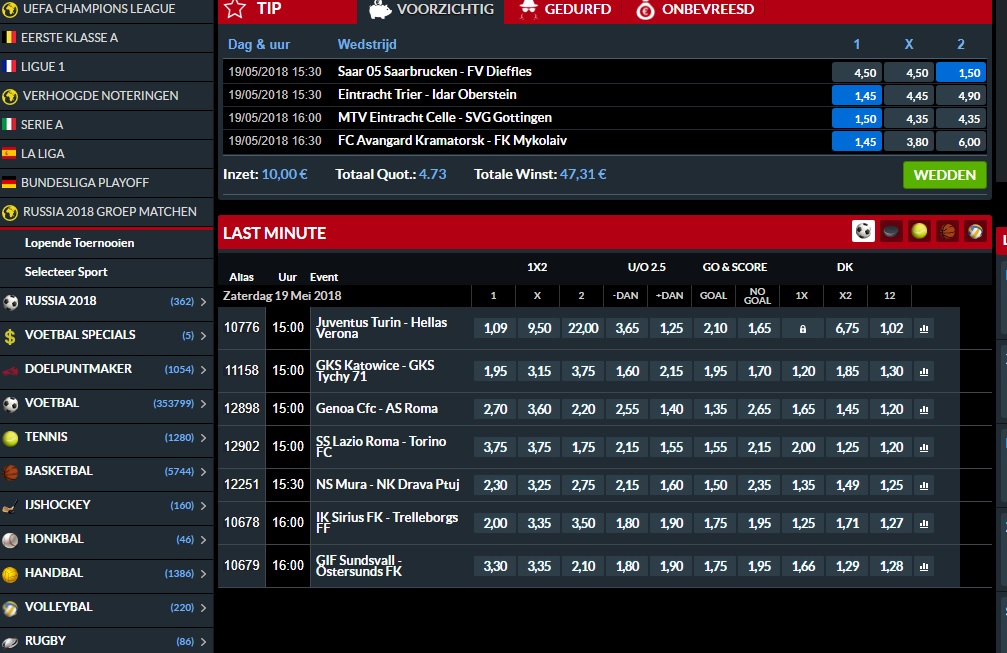
Task: Click the Totaal Quot. value 4.73
Action: click(x=432, y=174)
